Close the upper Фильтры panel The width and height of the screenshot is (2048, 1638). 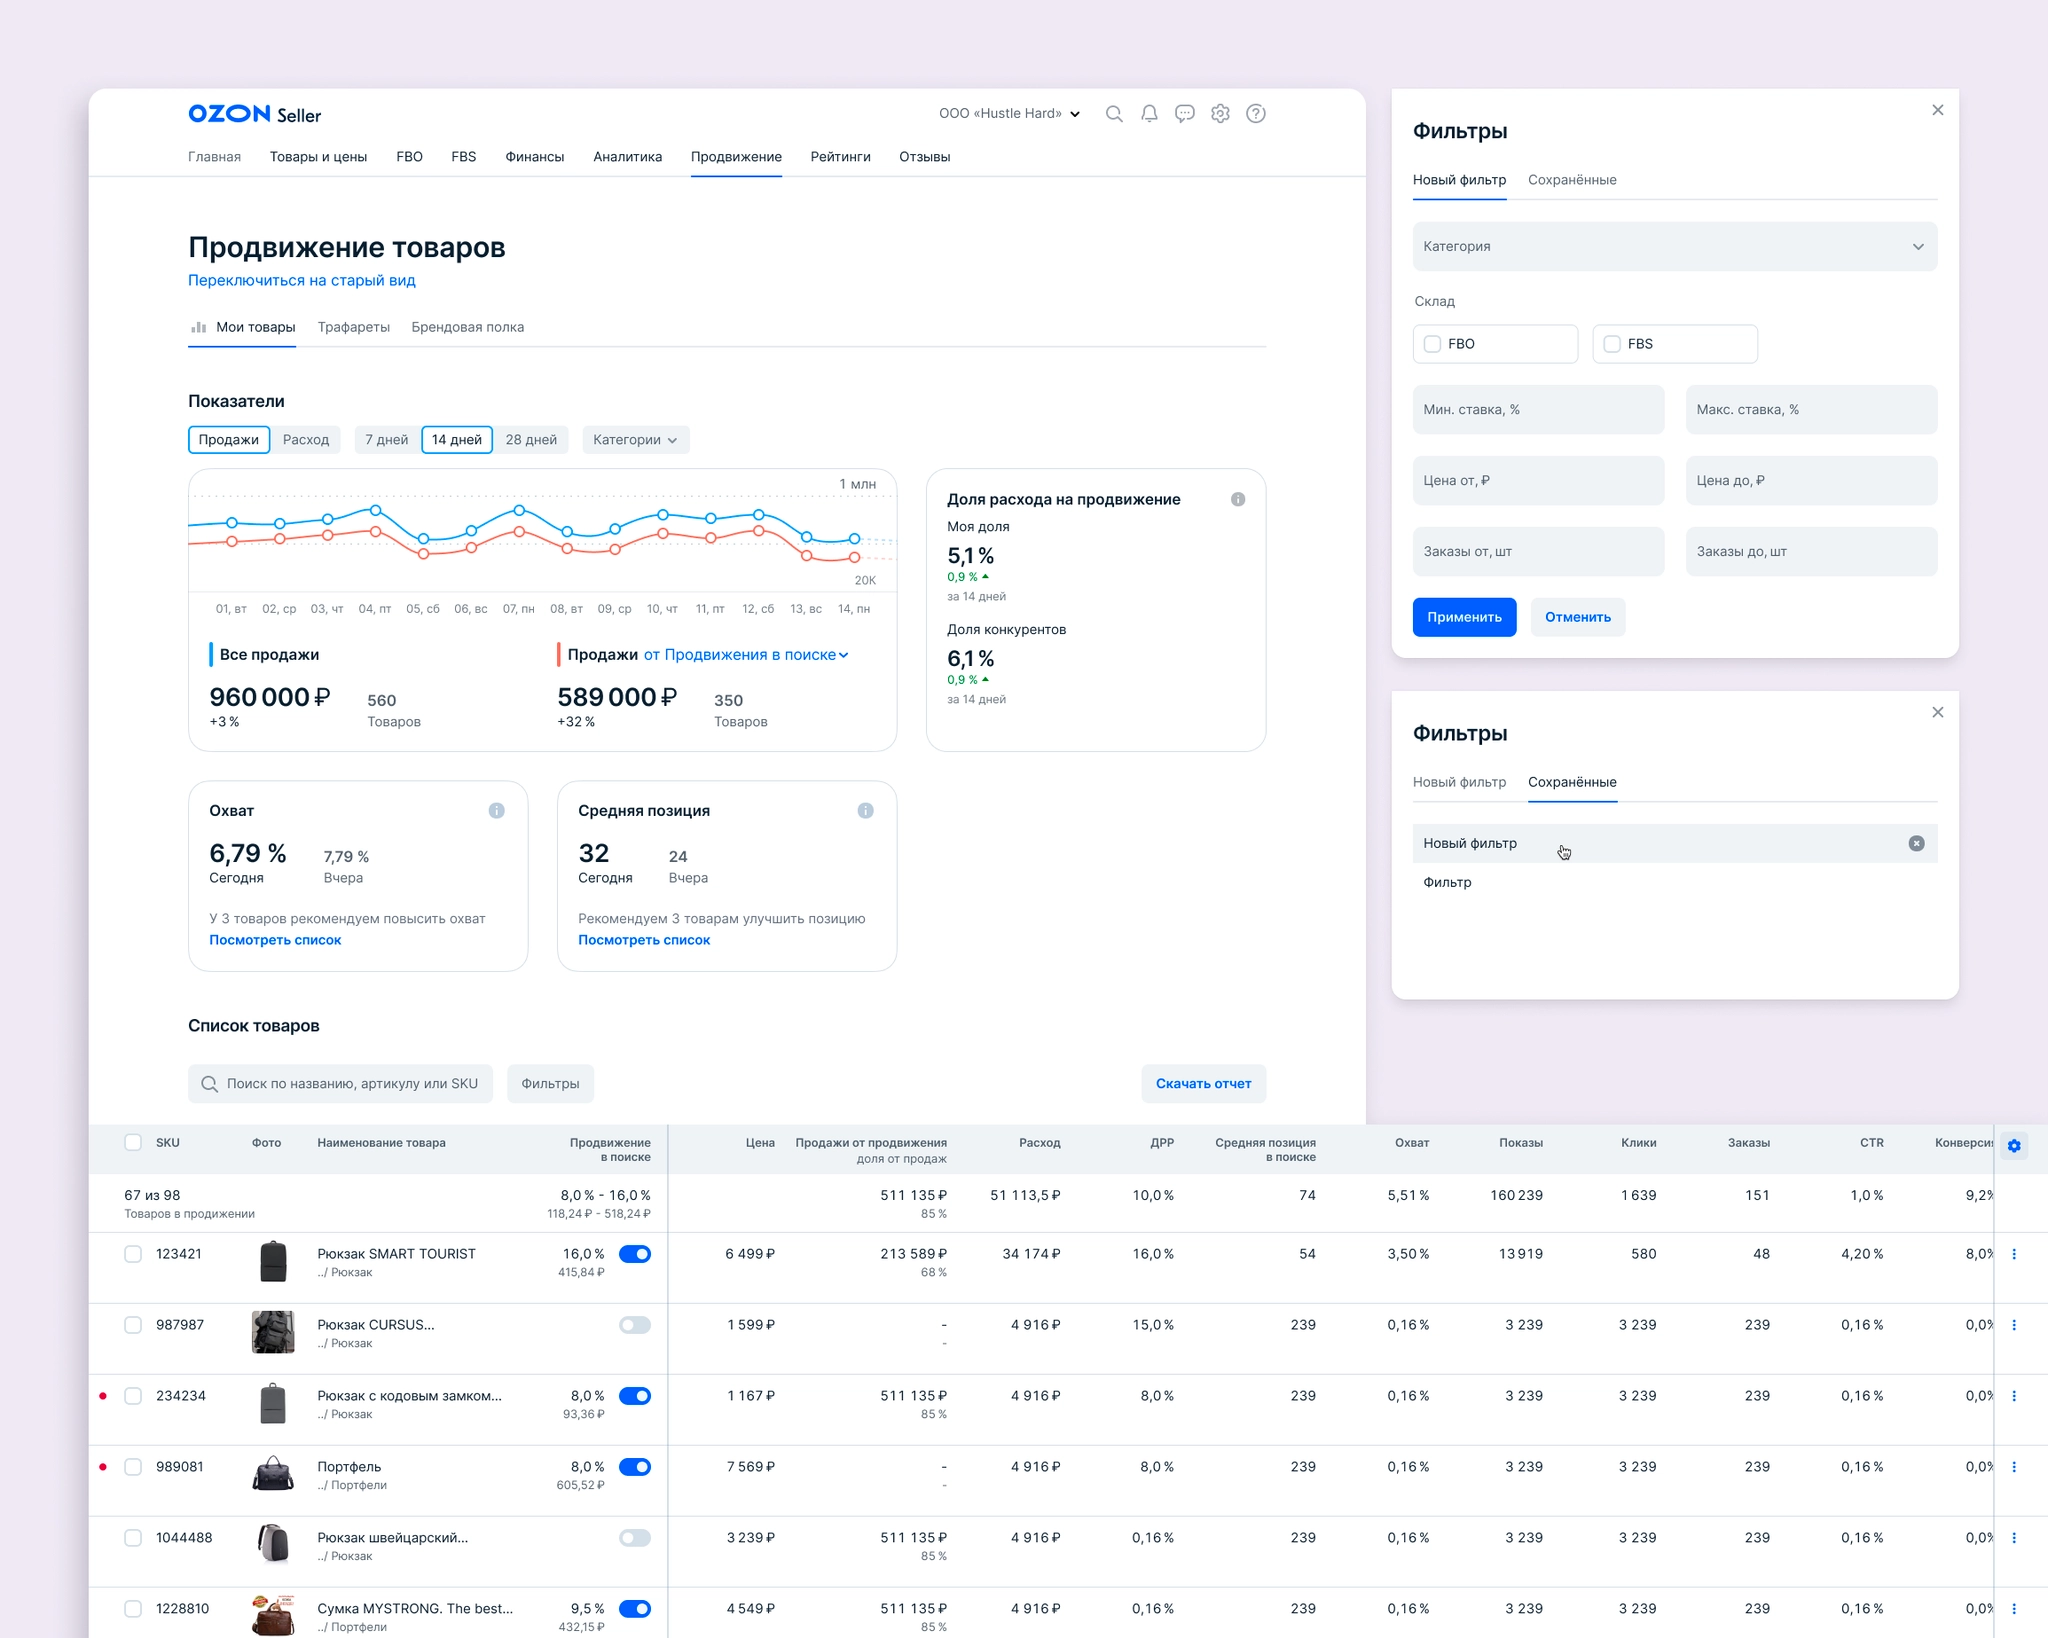[x=1938, y=110]
